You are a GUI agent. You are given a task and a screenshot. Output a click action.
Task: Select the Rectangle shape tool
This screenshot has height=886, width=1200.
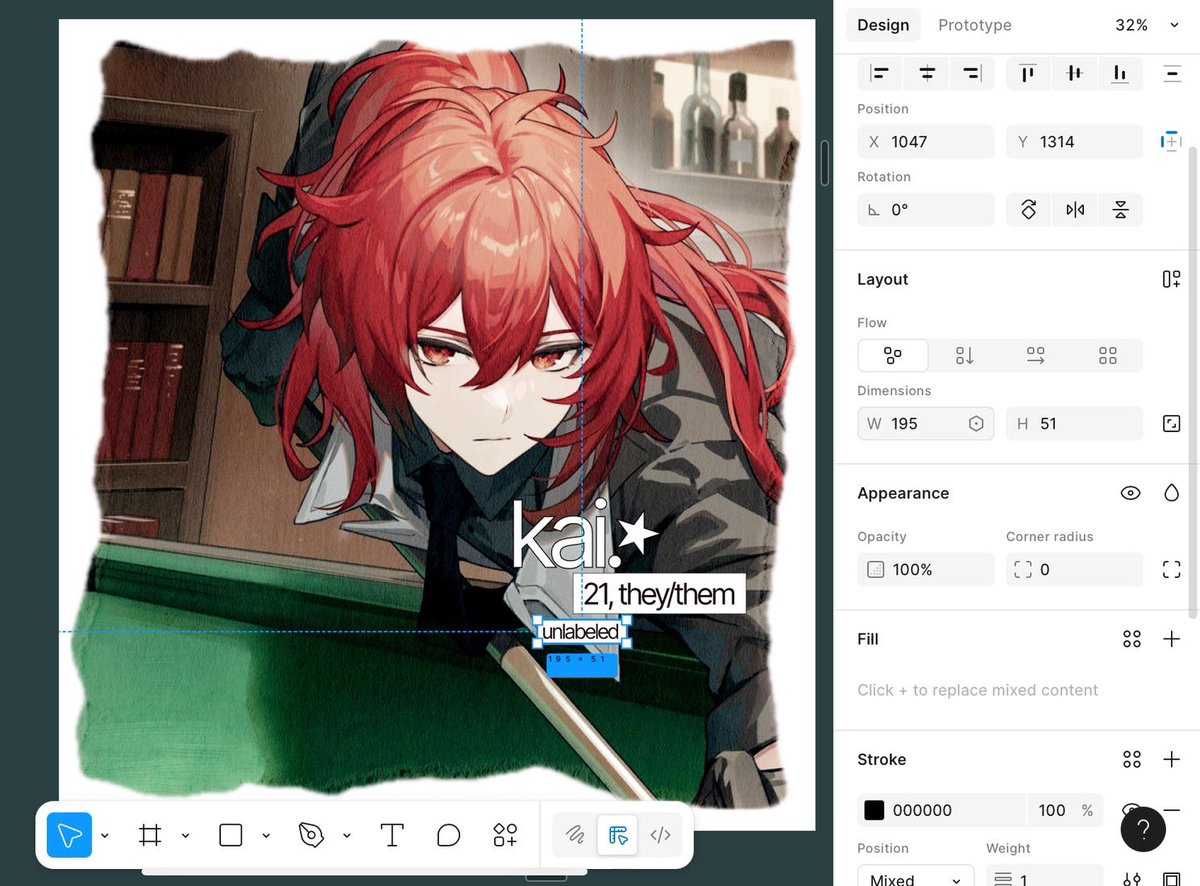click(231, 835)
